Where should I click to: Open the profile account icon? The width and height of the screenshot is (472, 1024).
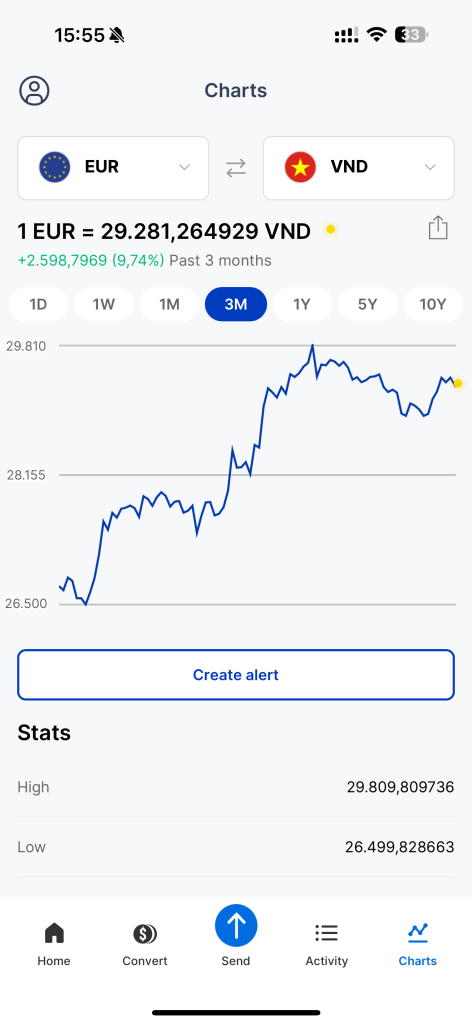35,91
